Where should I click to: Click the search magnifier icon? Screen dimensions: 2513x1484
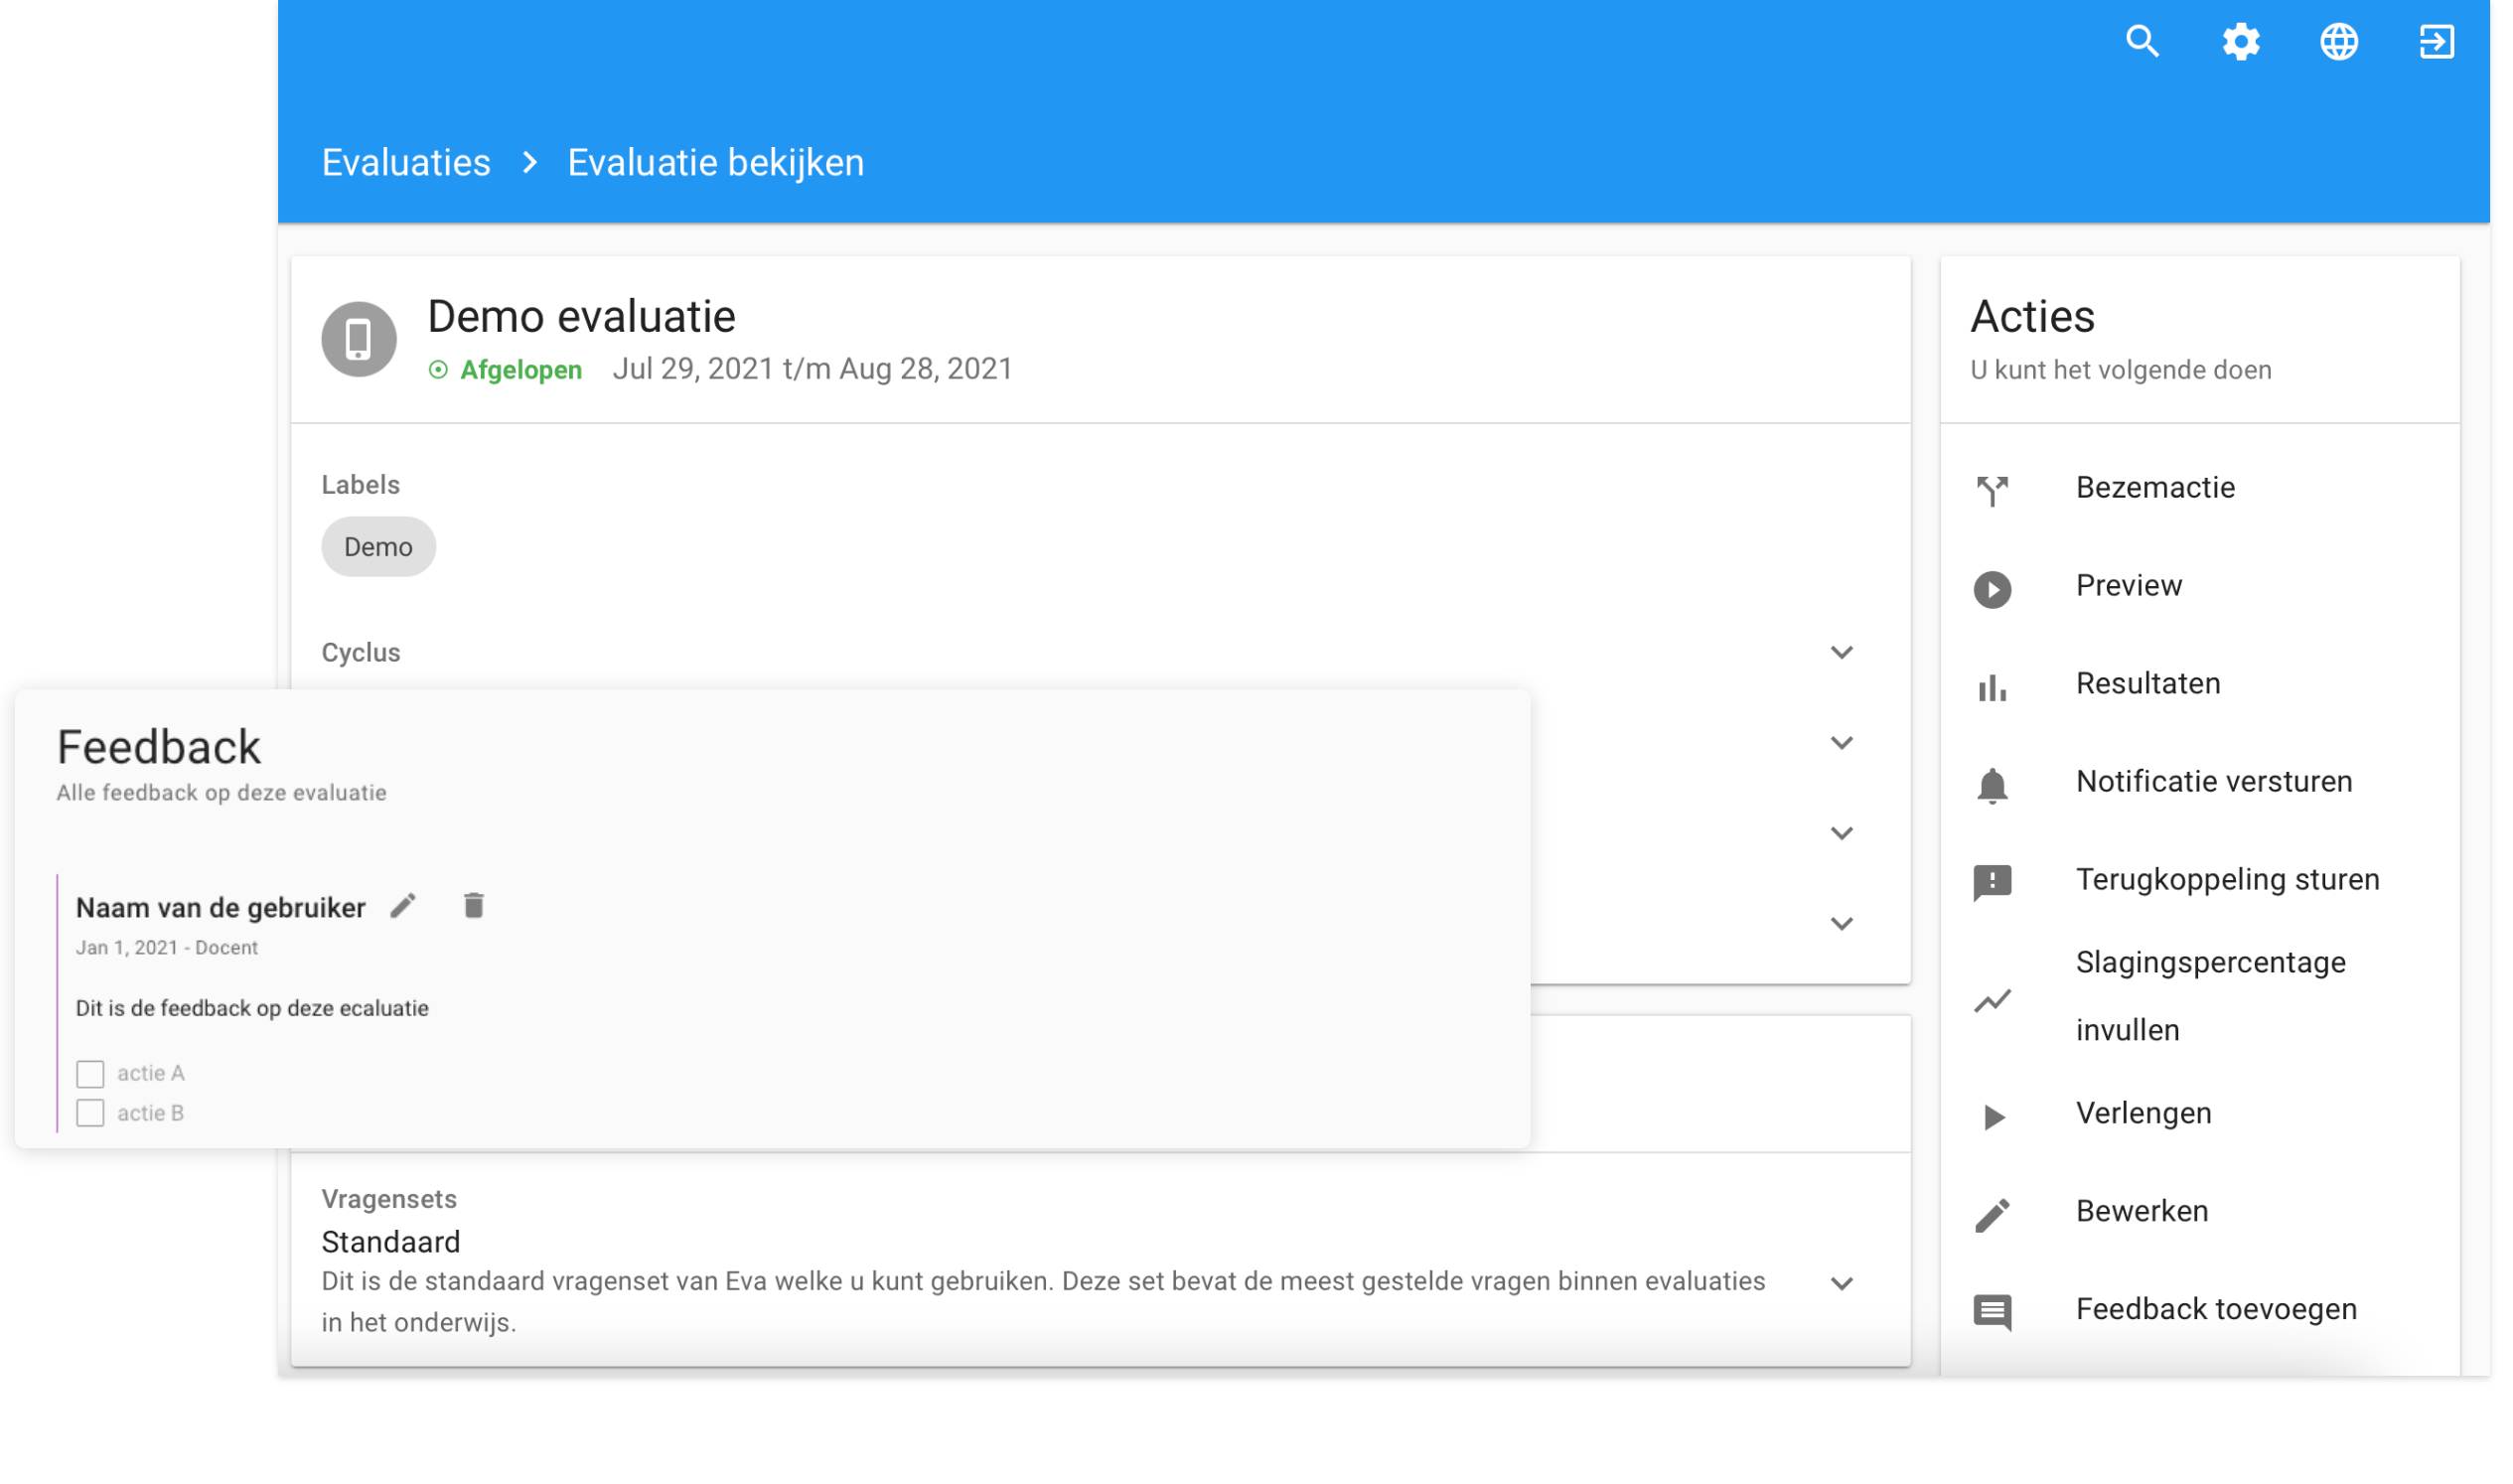point(2142,42)
